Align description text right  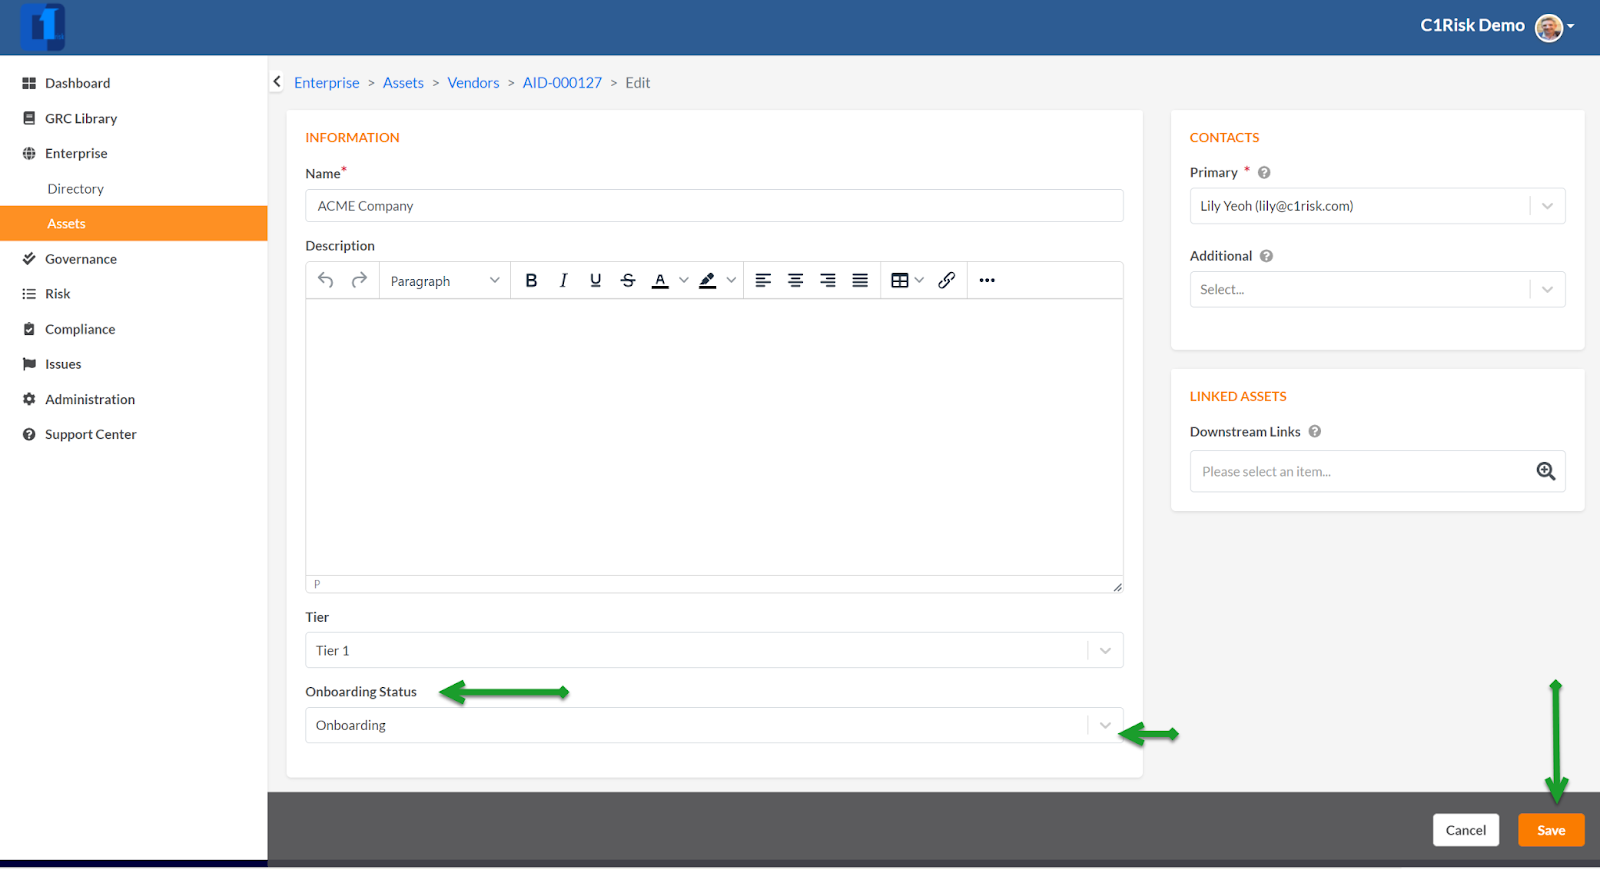click(x=828, y=280)
